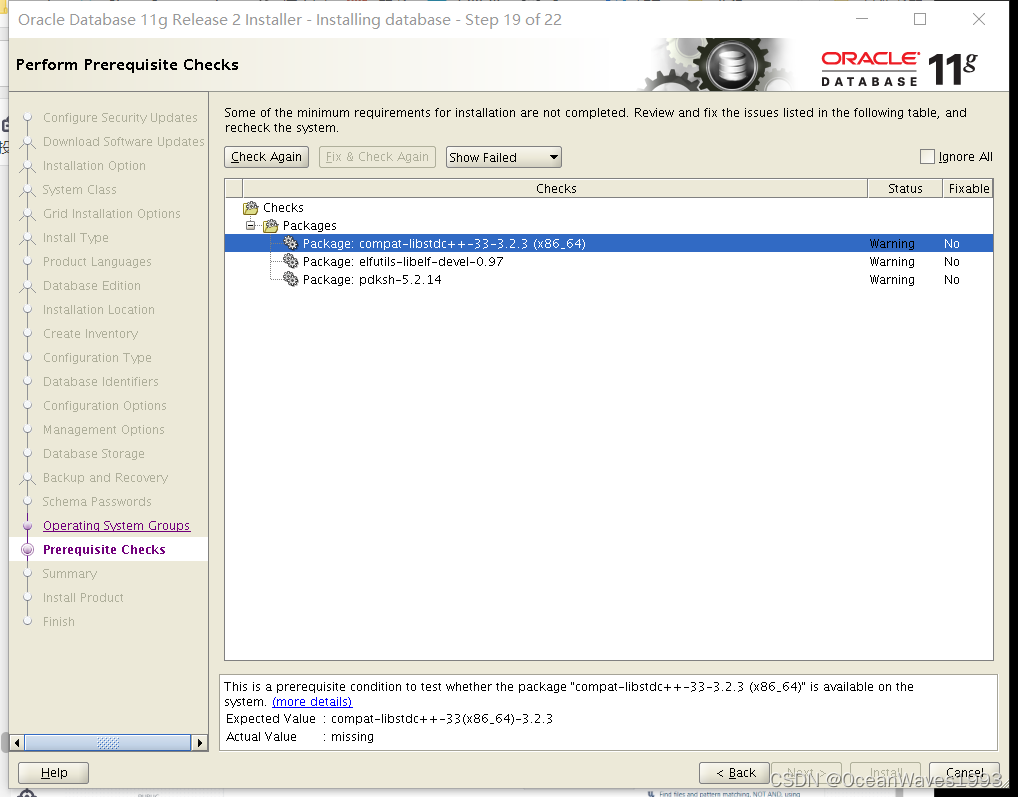The image size is (1018, 797).
Task: Select the Checks root tree node
Action: click(x=283, y=208)
